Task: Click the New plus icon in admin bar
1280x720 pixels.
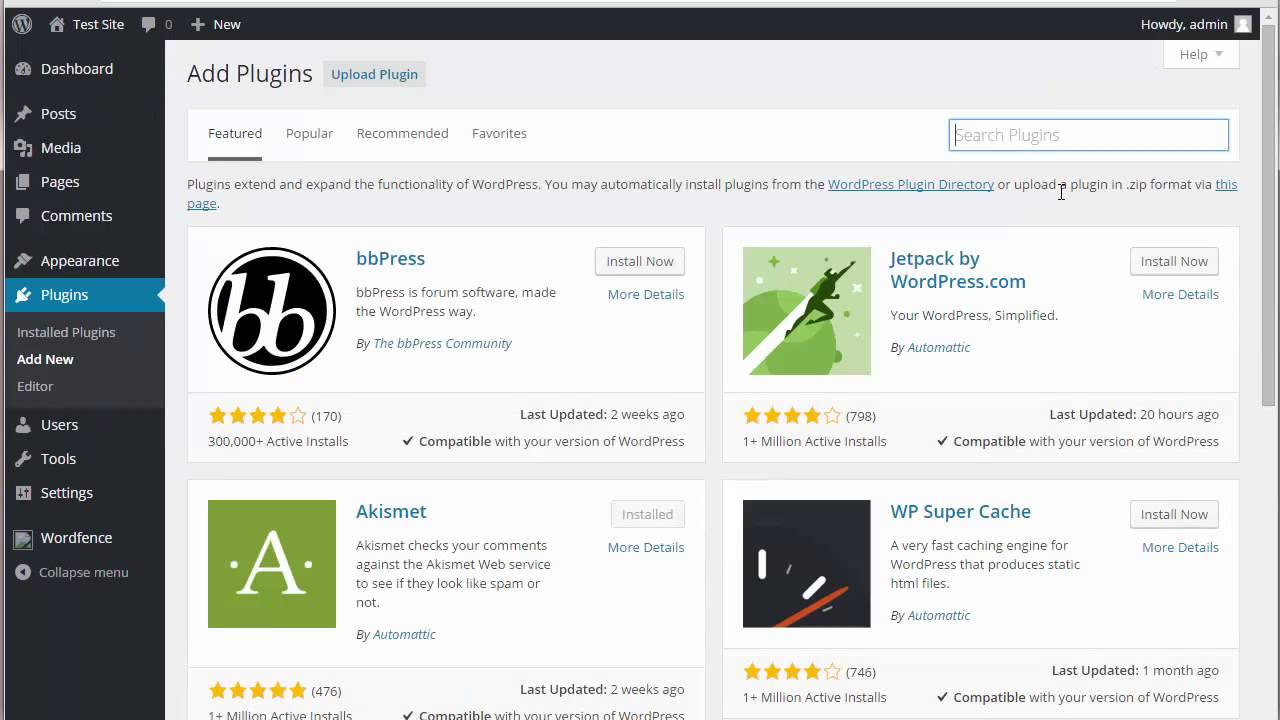Action: point(198,24)
